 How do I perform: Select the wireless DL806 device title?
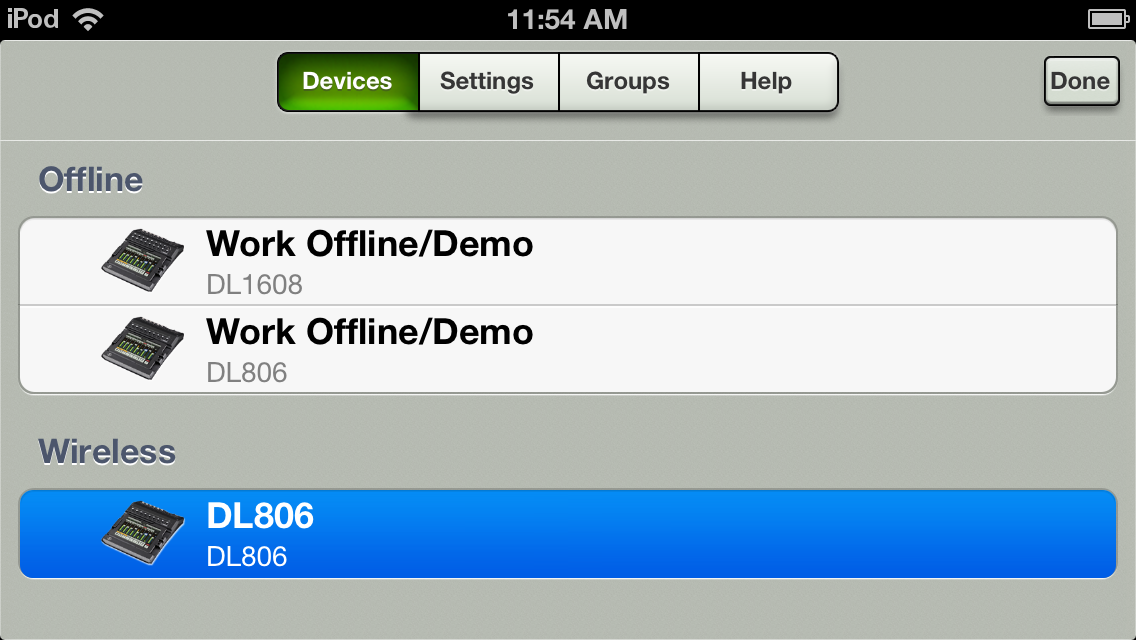(260, 516)
